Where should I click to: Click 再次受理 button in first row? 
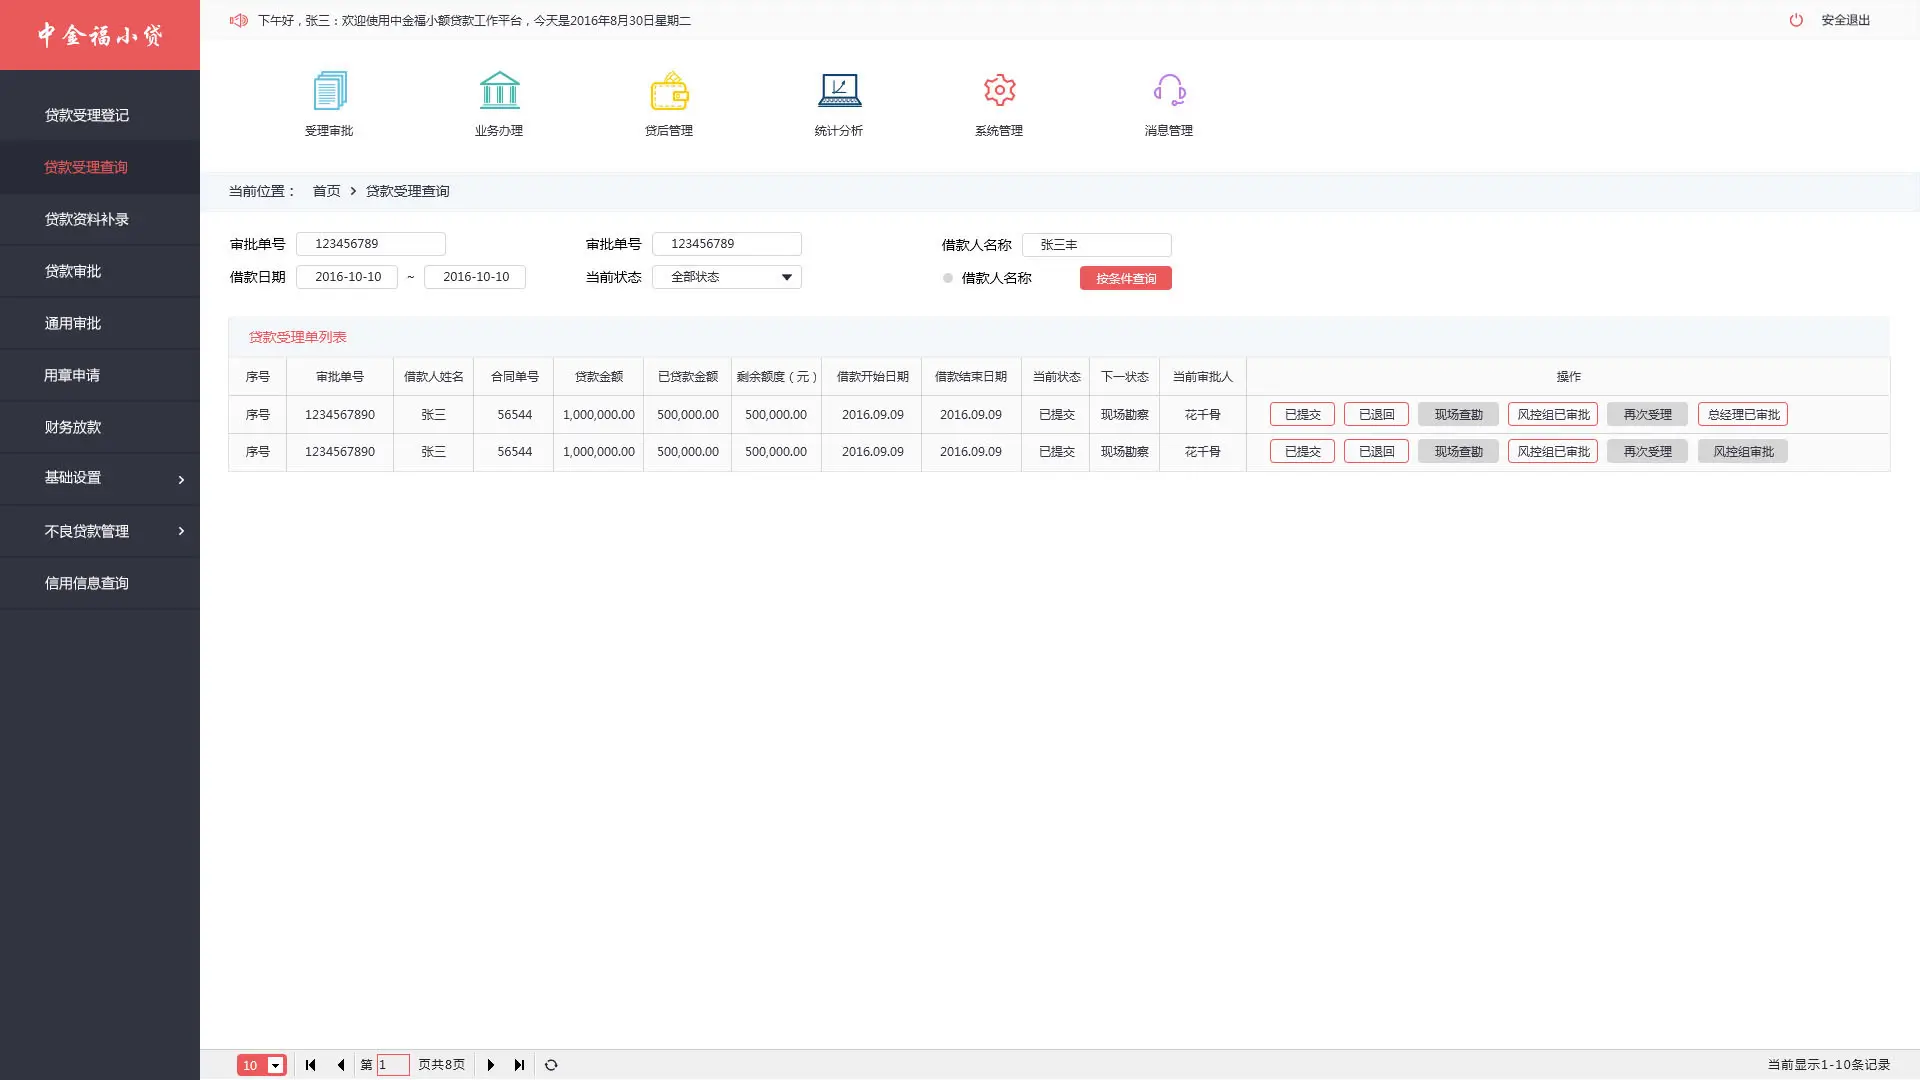(1647, 414)
